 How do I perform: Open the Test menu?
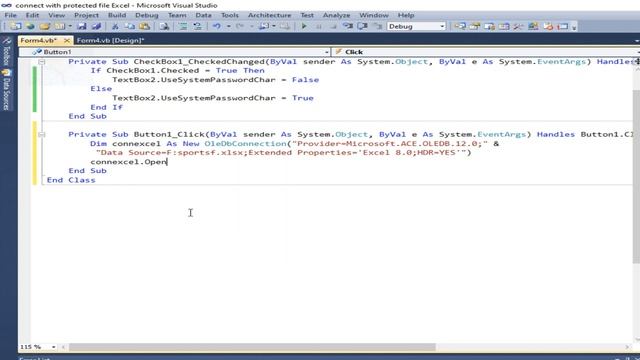click(307, 15)
